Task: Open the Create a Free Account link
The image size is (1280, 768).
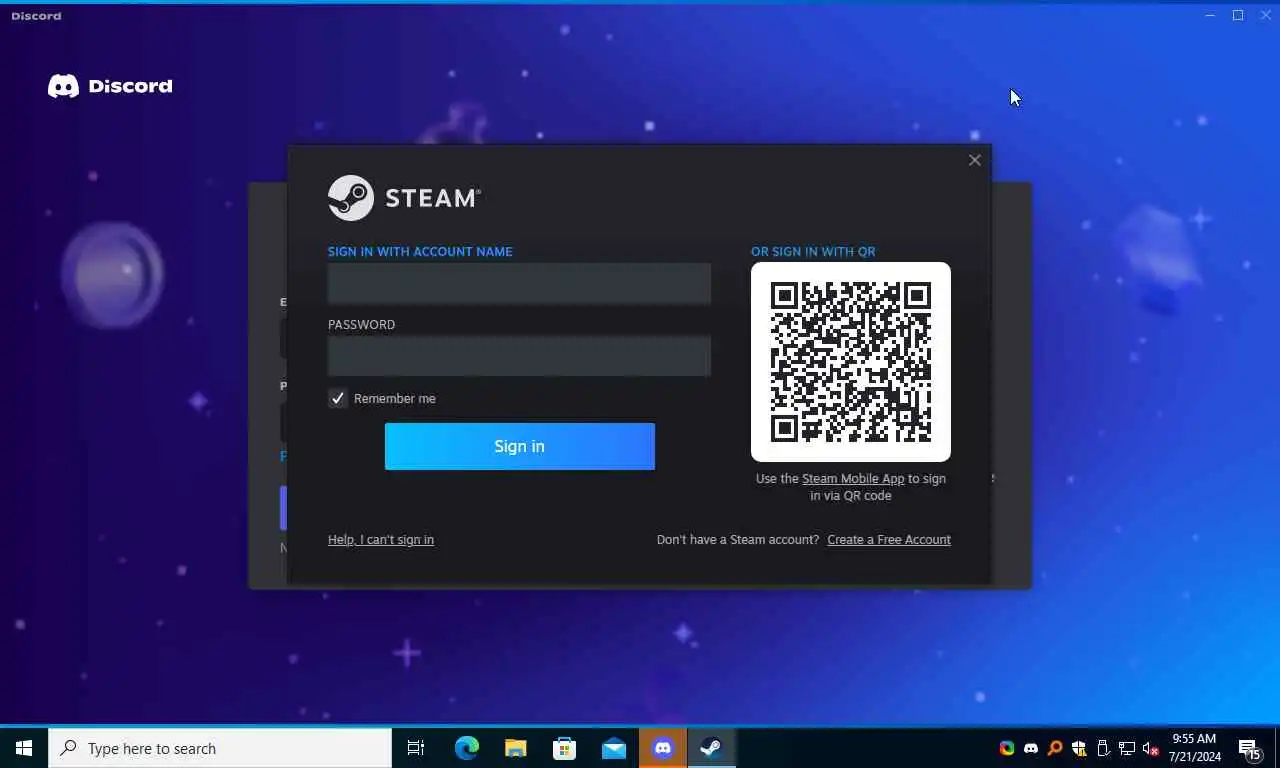Action: [x=889, y=539]
